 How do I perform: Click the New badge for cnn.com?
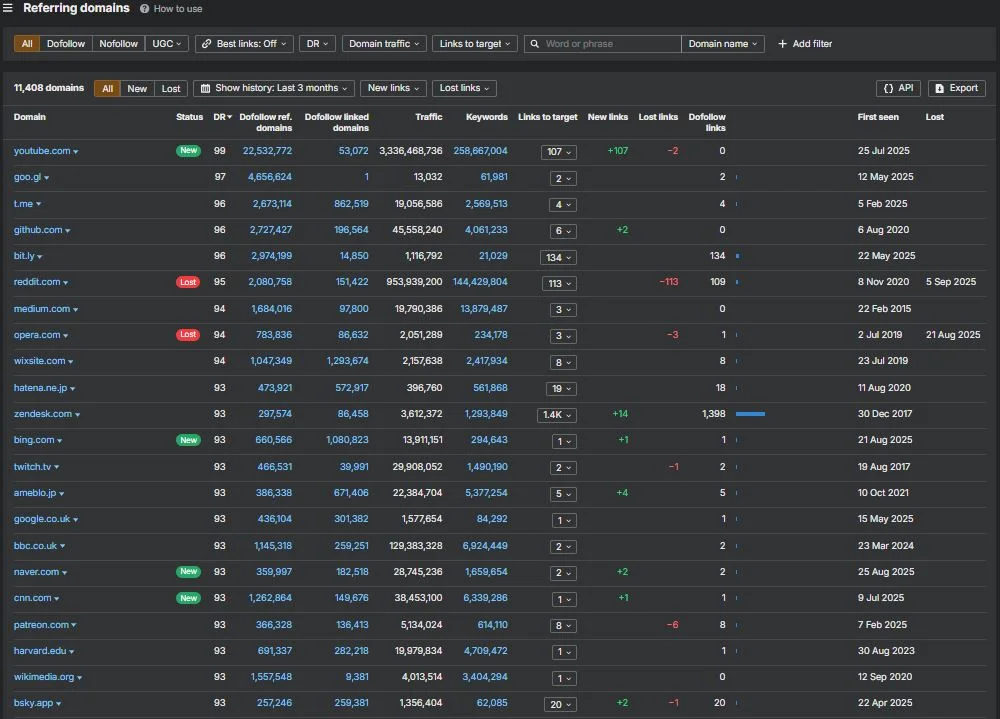coord(188,598)
